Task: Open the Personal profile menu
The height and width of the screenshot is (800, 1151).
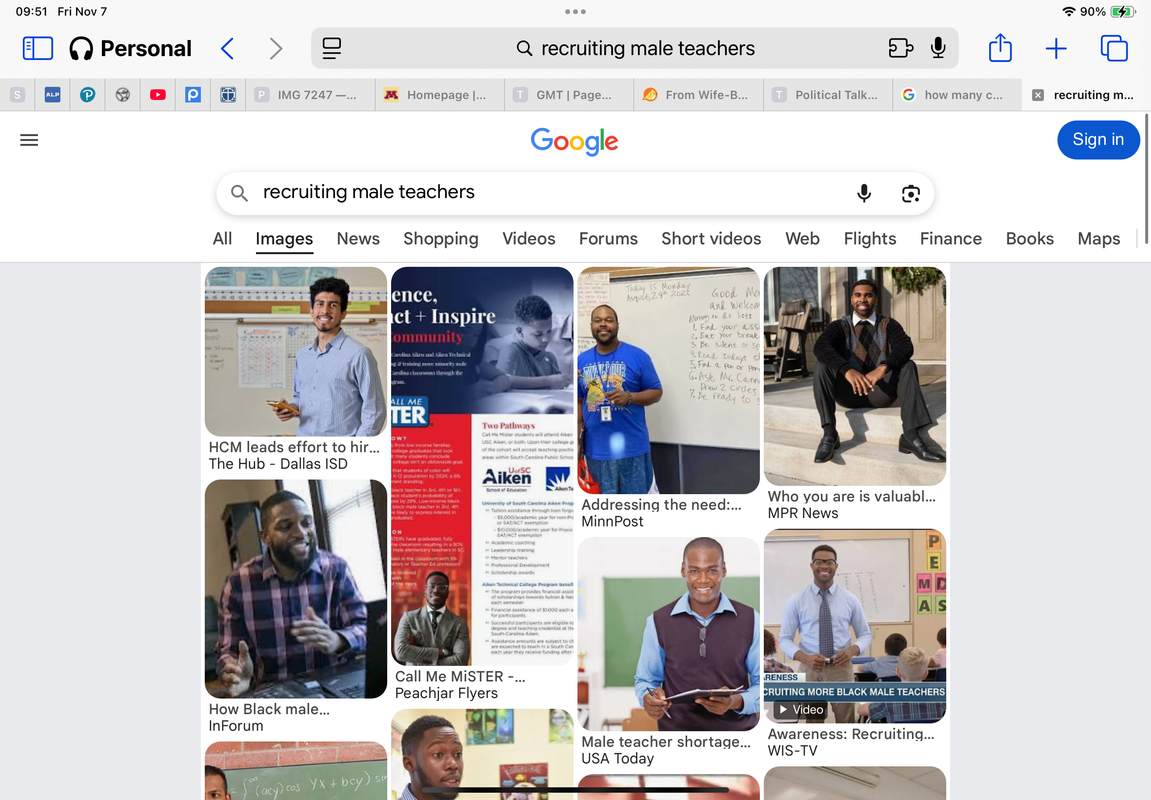Action: tap(131, 48)
